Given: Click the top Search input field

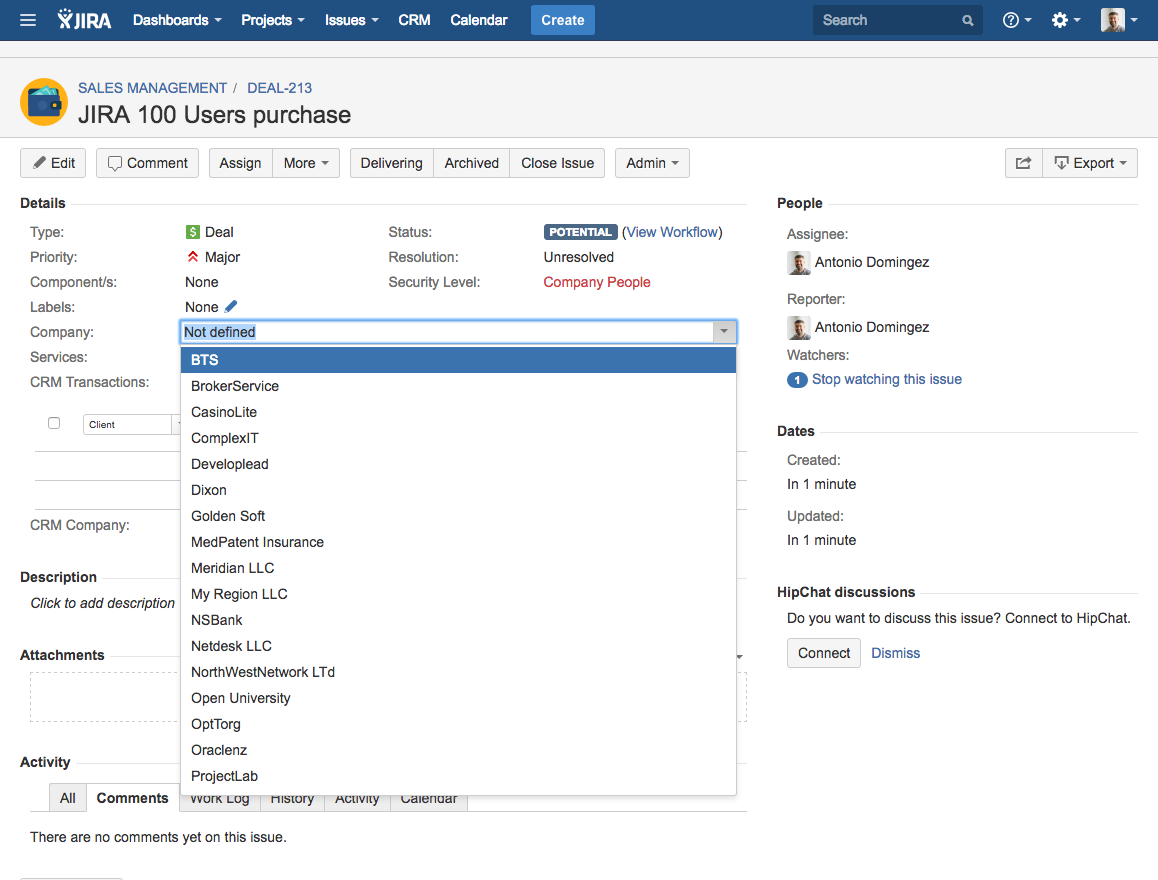Looking at the screenshot, I should [x=885, y=20].
